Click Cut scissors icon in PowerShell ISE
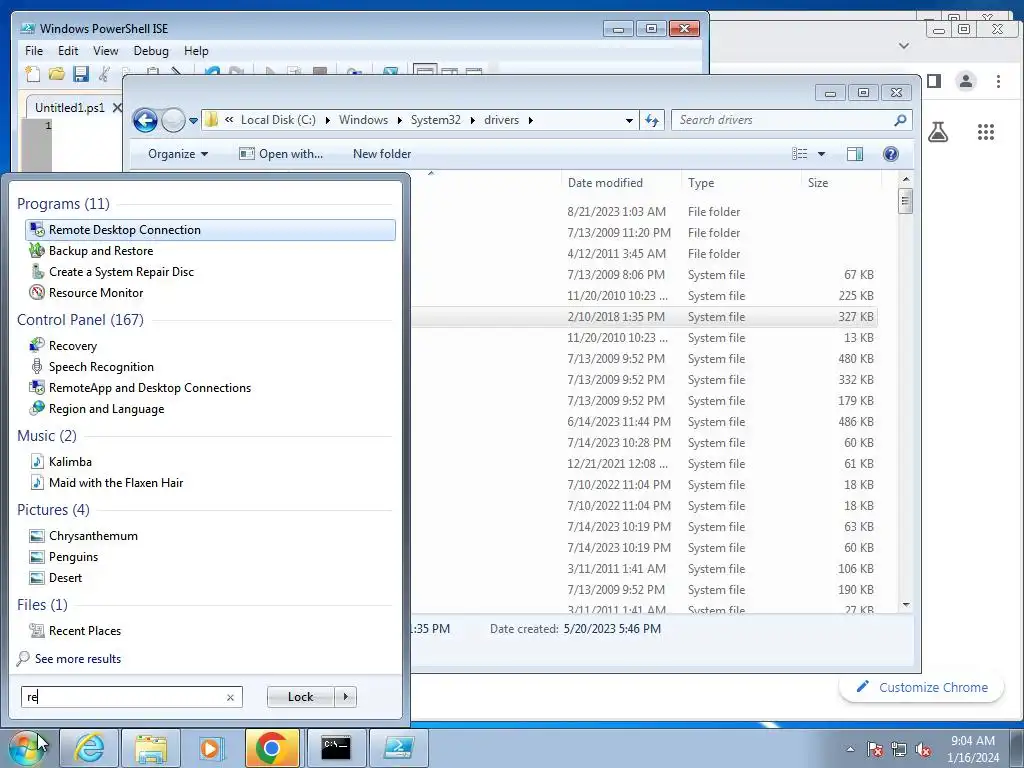The width and height of the screenshot is (1024, 768). tap(104, 73)
